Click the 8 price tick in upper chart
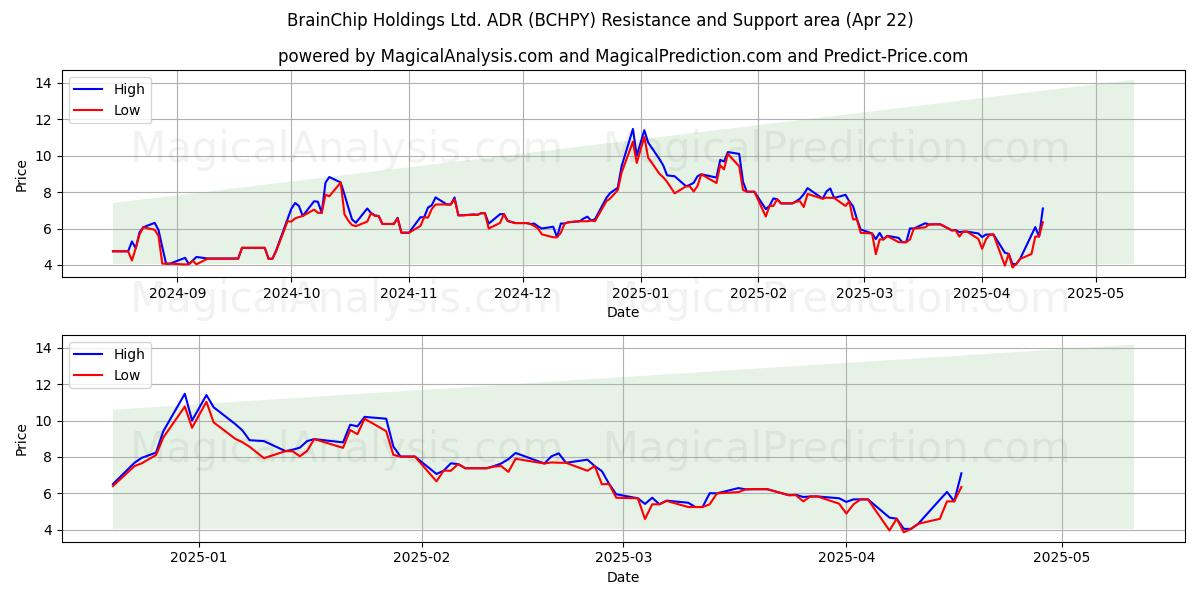The width and height of the screenshot is (1200, 600). pos(50,192)
